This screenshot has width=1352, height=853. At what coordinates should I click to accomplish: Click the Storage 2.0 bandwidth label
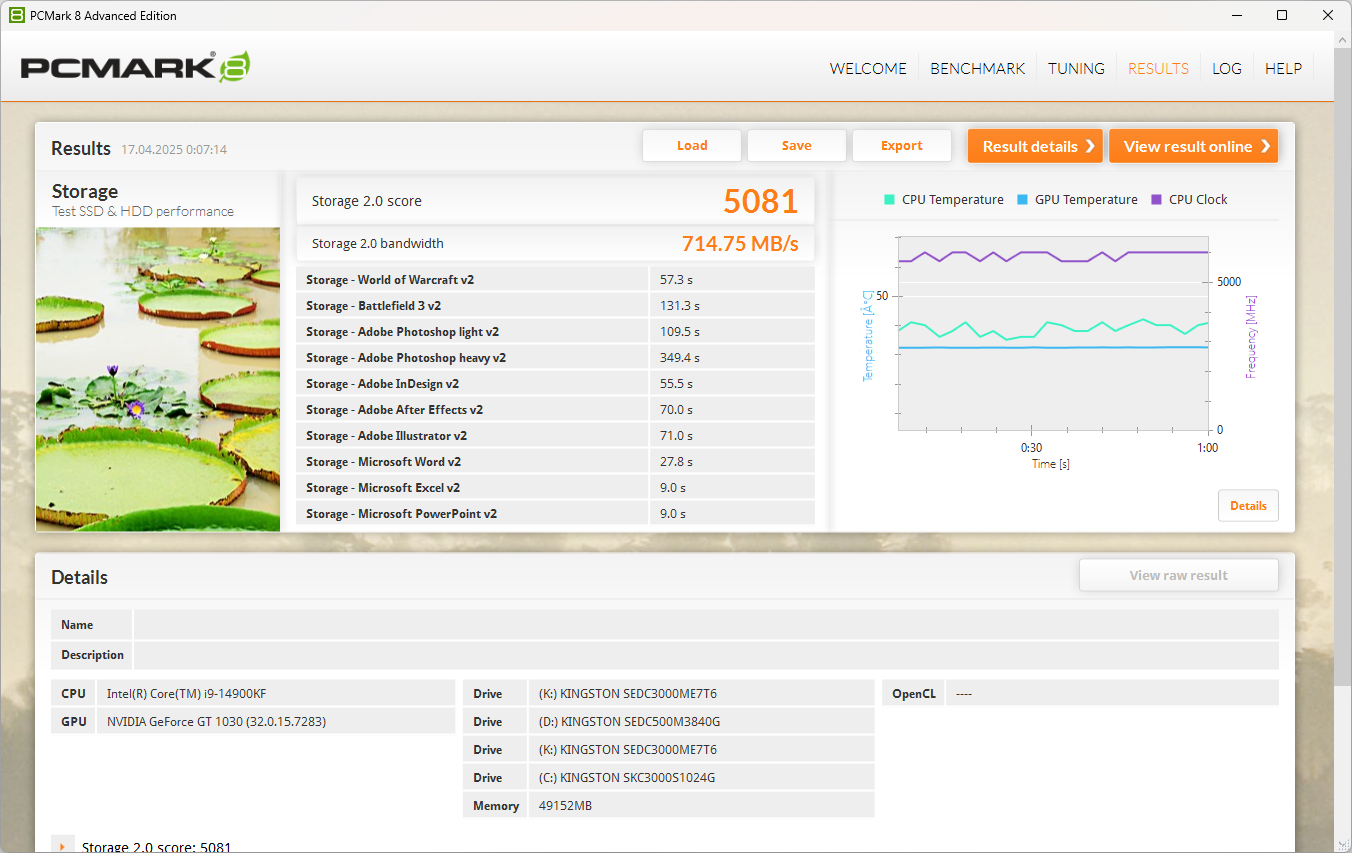coord(378,244)
